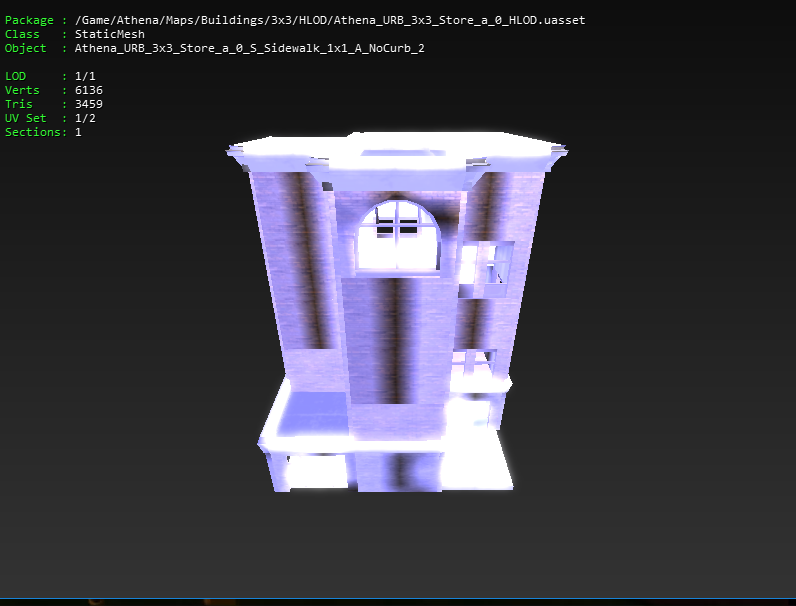Click the Tris count 3459
Image resolution: width=796 pixels, height=606 pixels.
coord(89,104)
